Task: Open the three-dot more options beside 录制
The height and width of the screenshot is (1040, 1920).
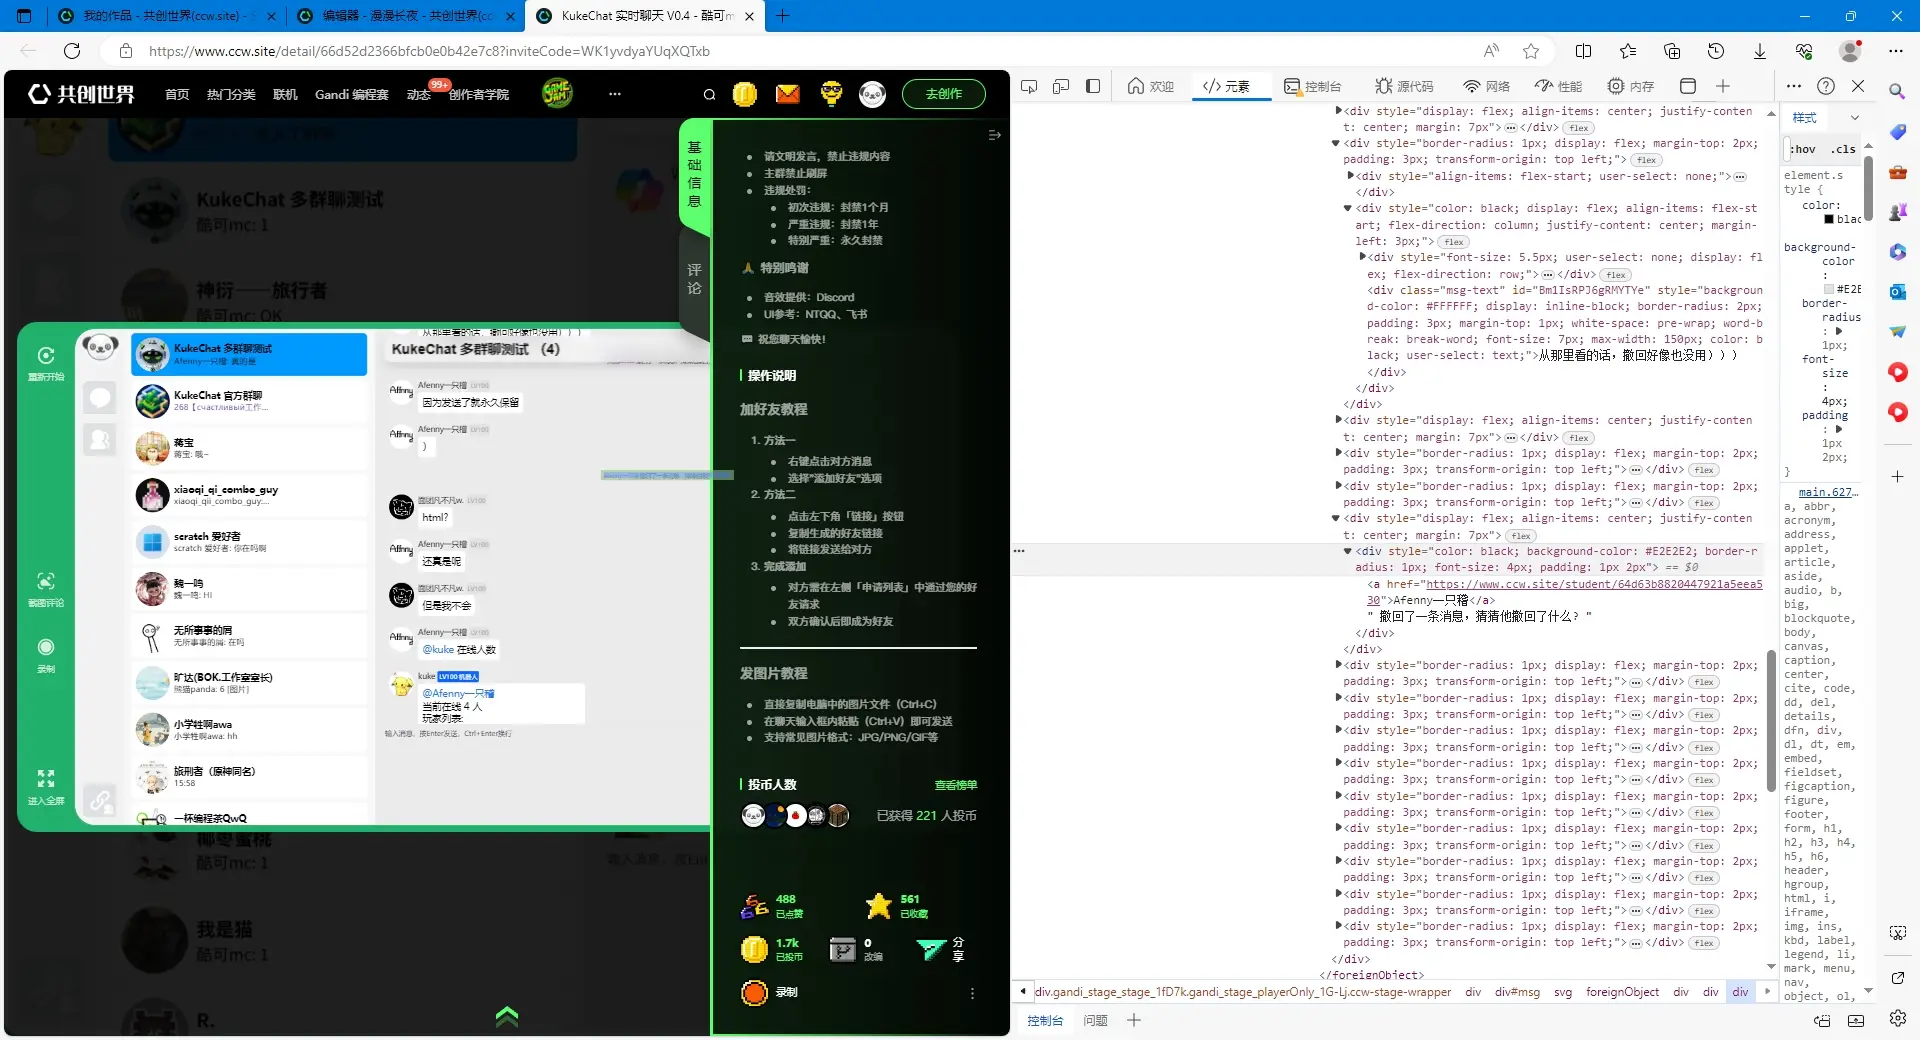Action: [972, 993]
